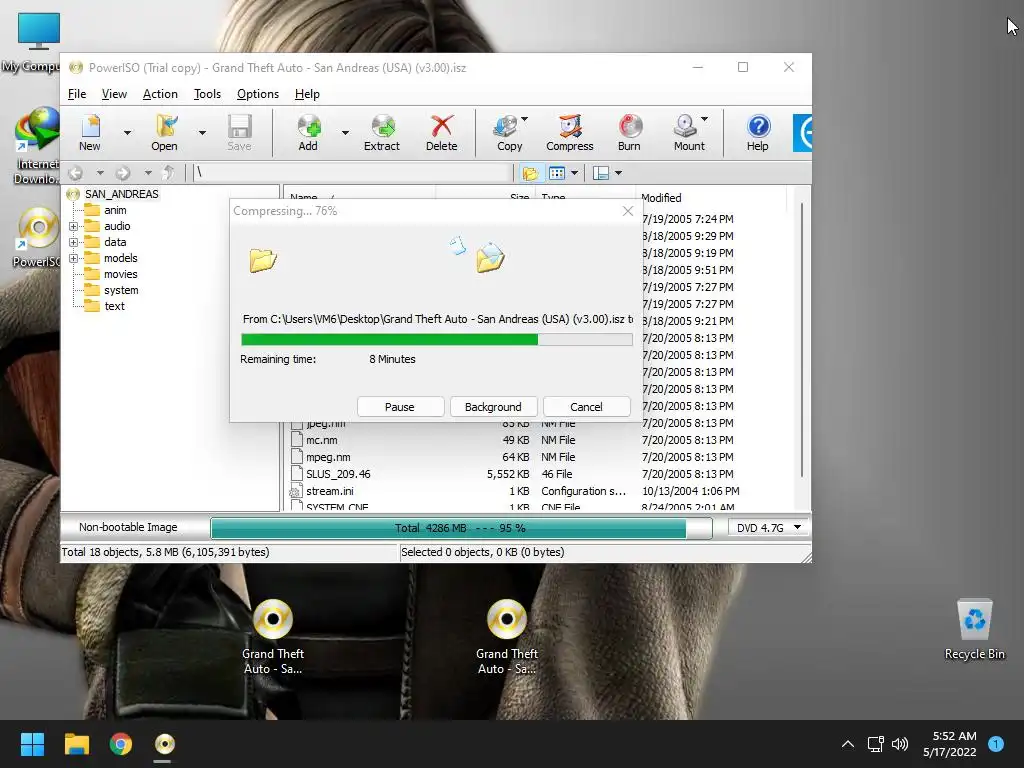Open the Help menu
The height and width of the screenshot is (768, 1024).
[307, 94]
